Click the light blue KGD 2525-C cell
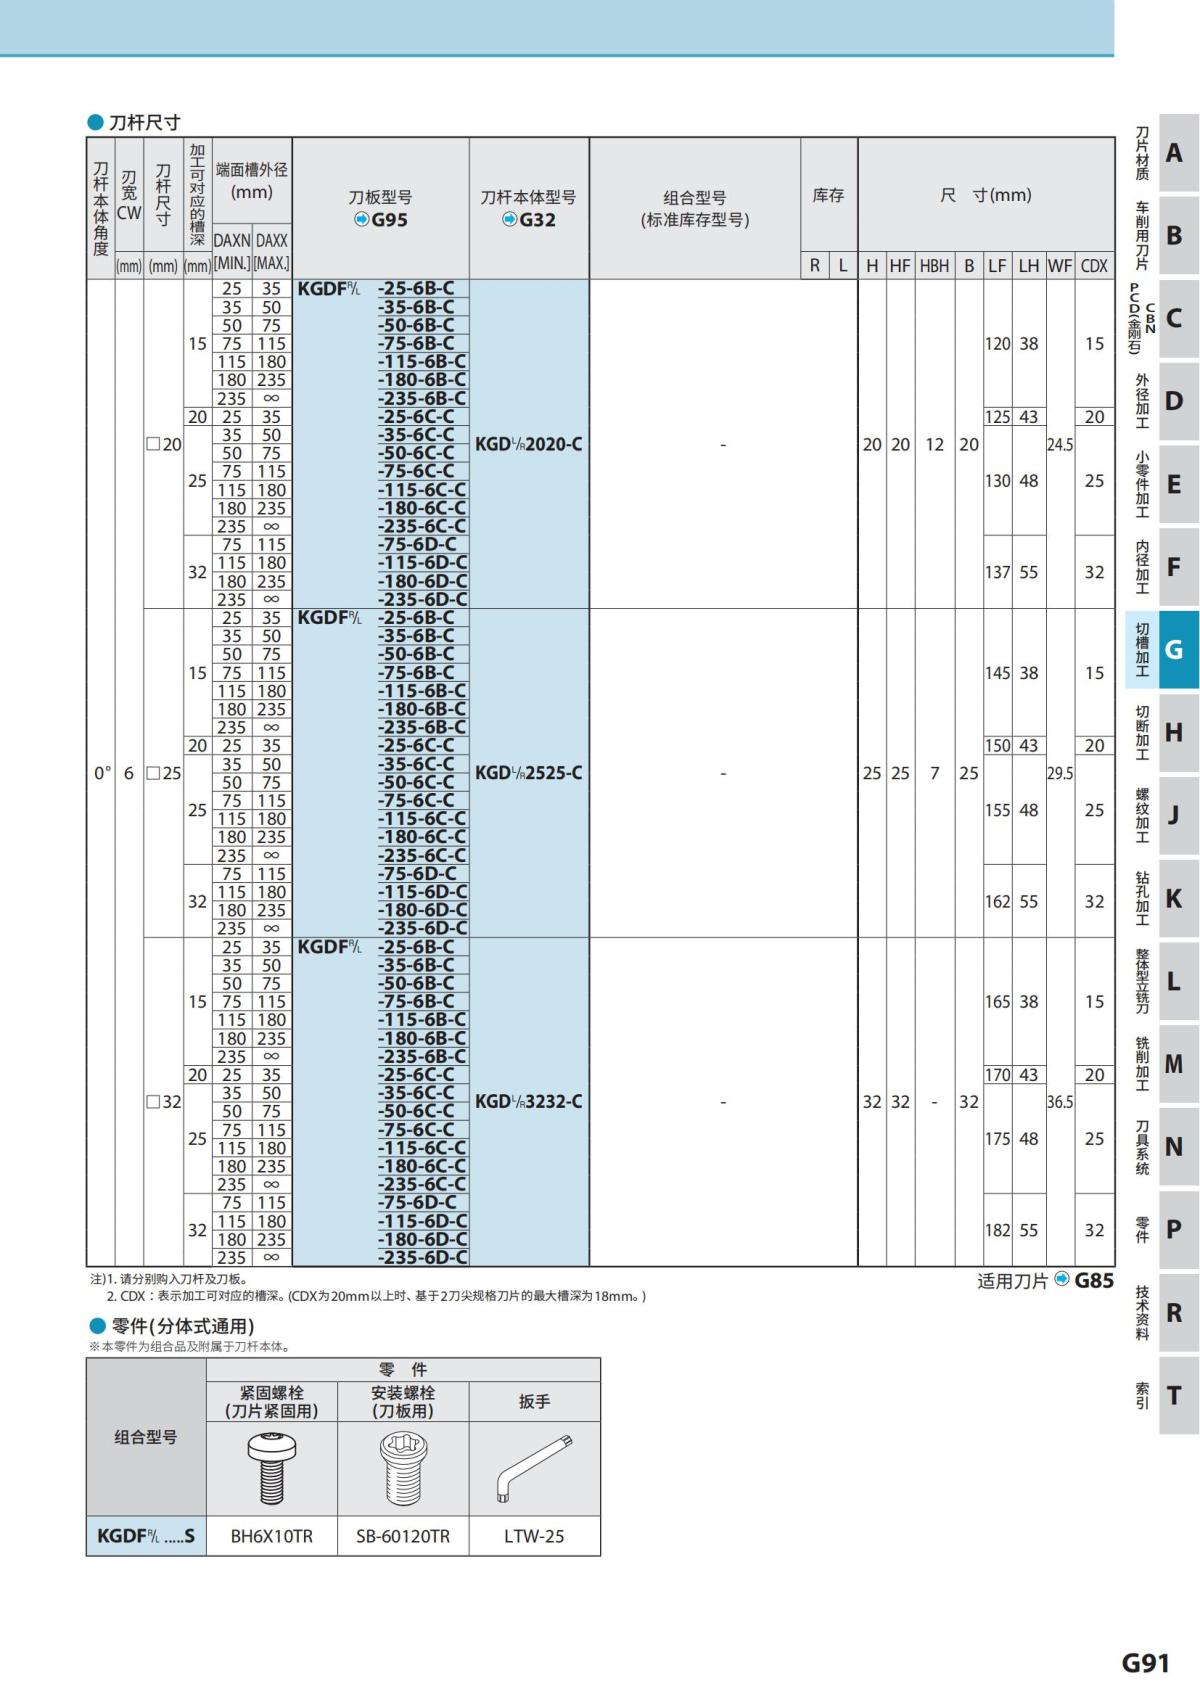The height and width of the screenshot is (1697, 1200). point(529,773)
